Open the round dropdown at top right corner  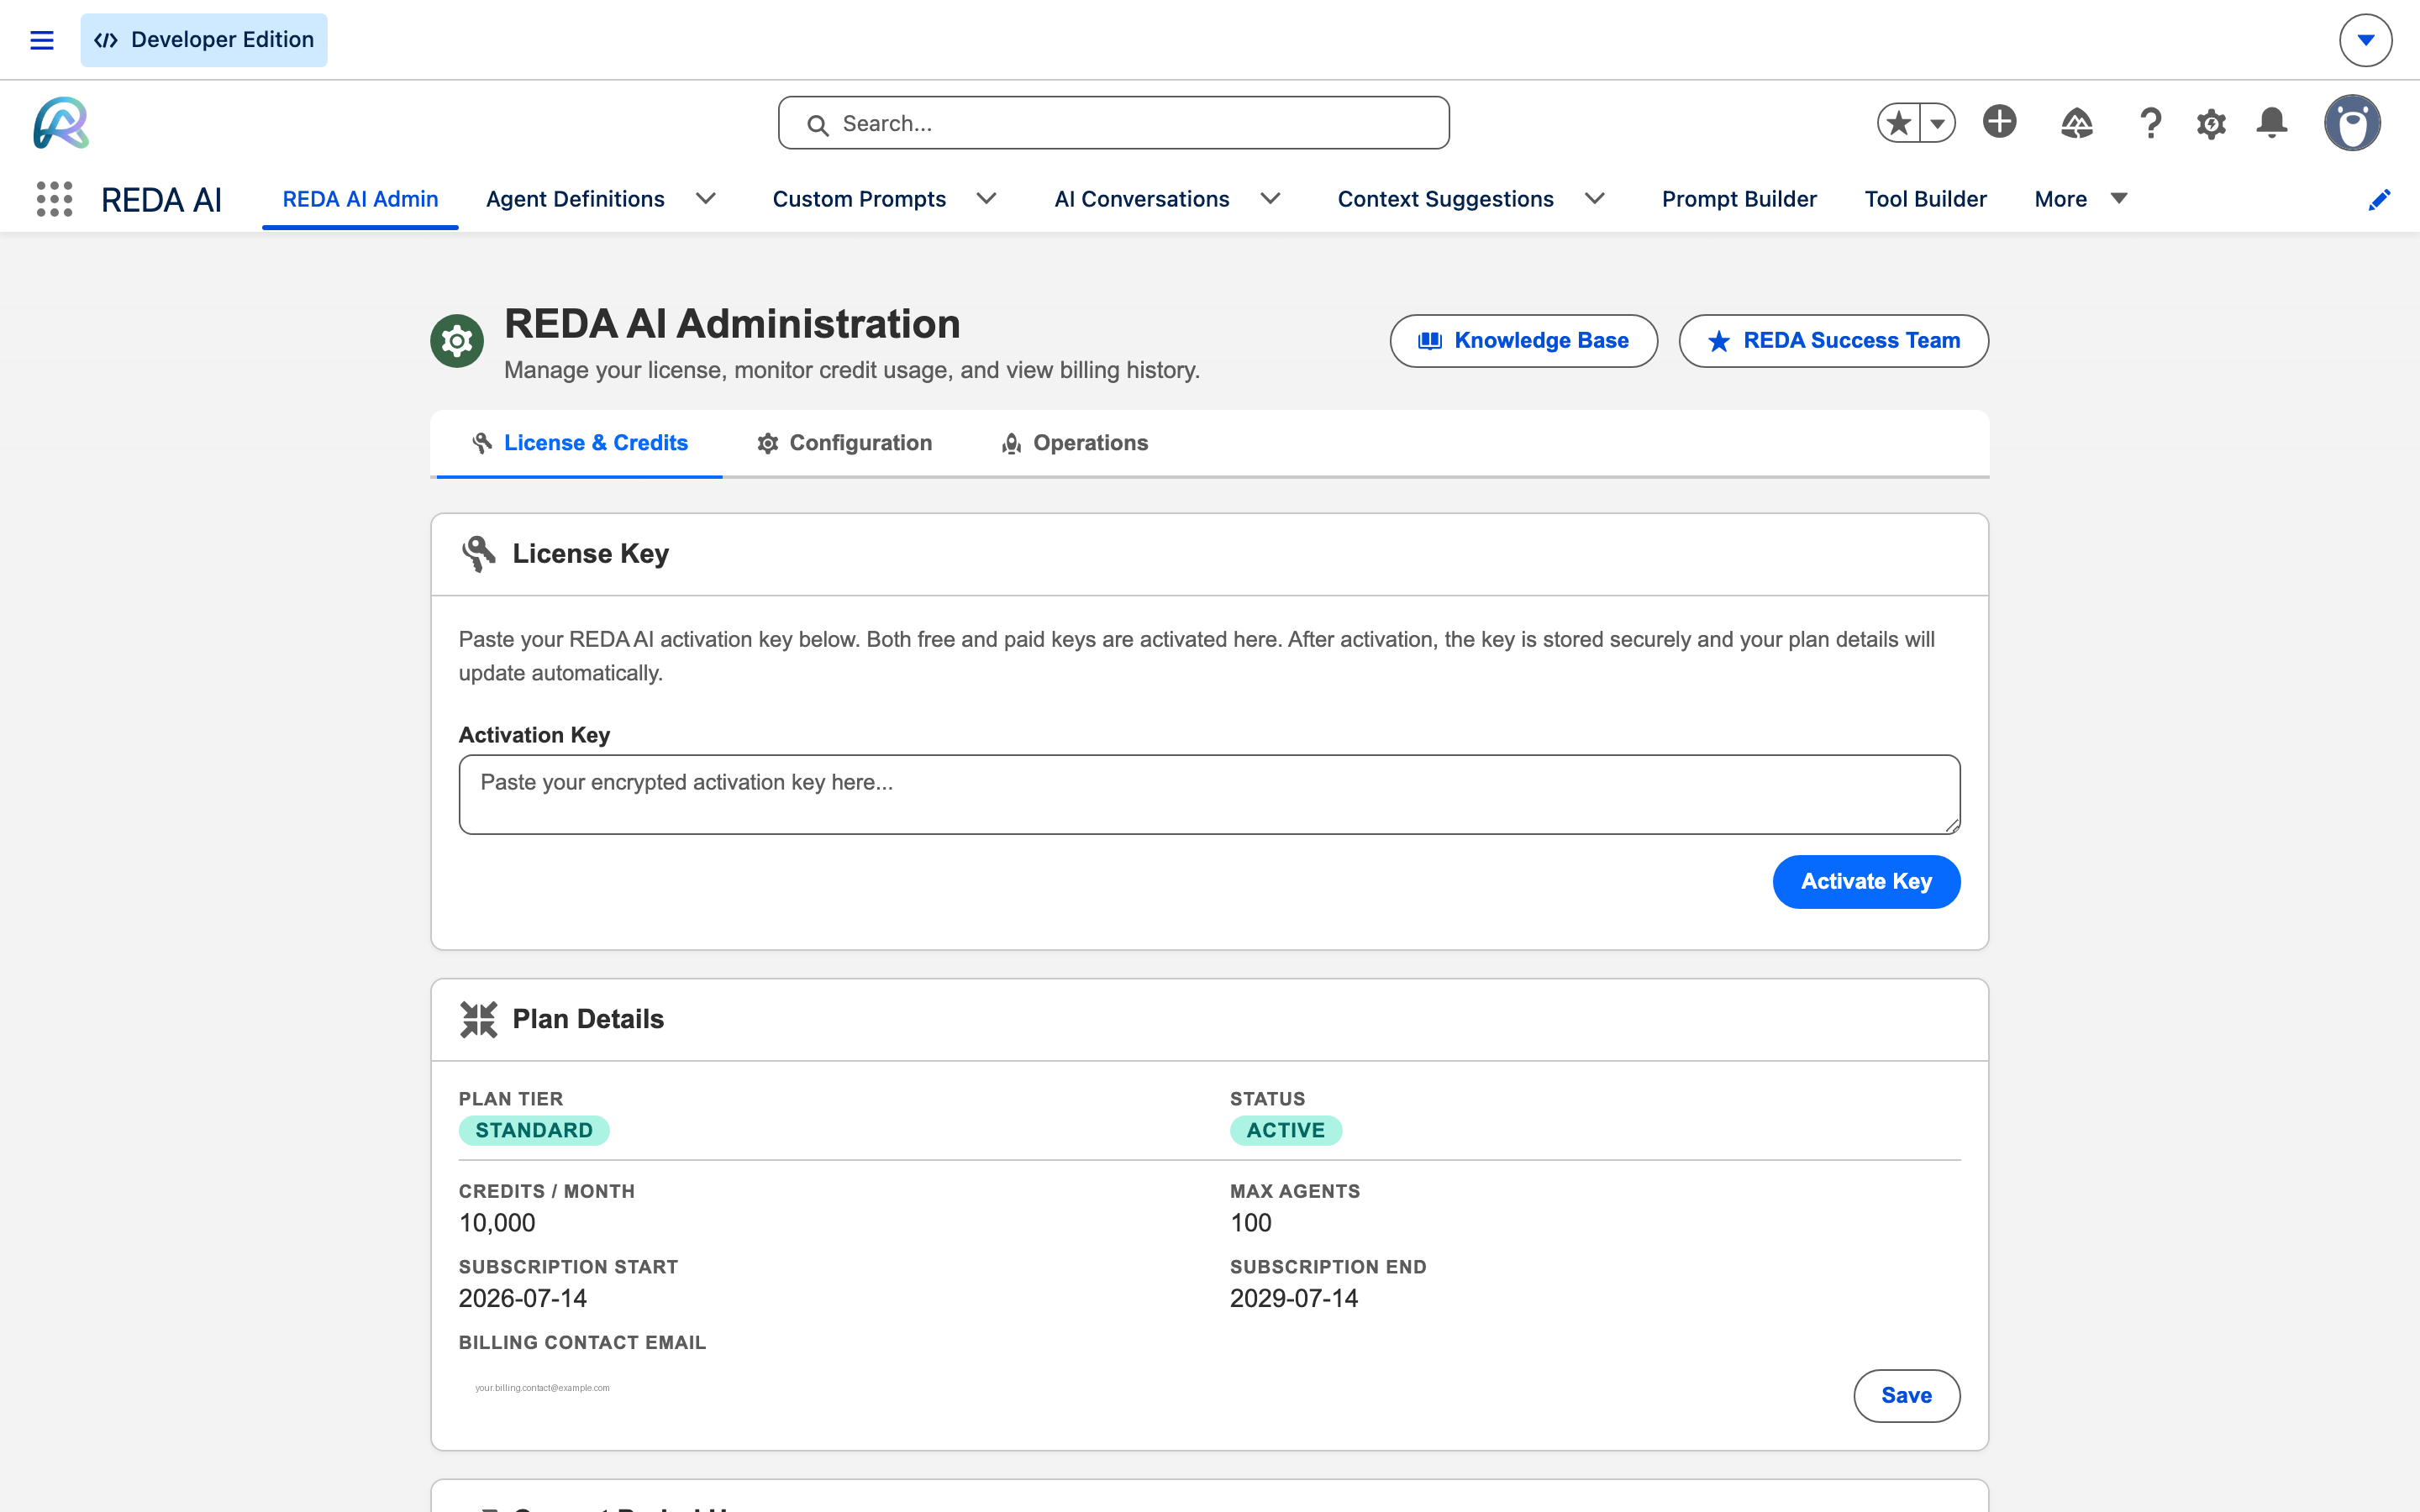(2365, 40)
